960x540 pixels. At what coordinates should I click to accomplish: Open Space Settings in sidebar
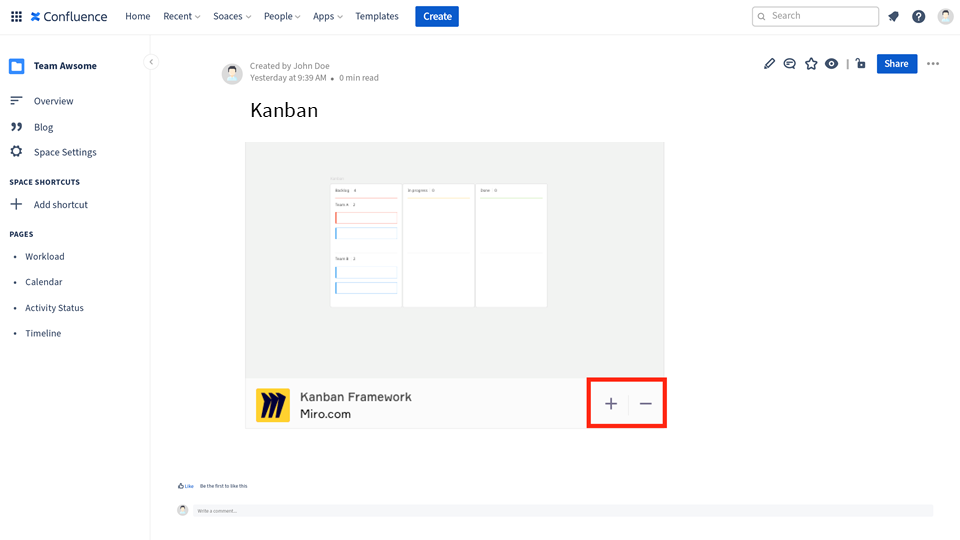coord(65,152)
